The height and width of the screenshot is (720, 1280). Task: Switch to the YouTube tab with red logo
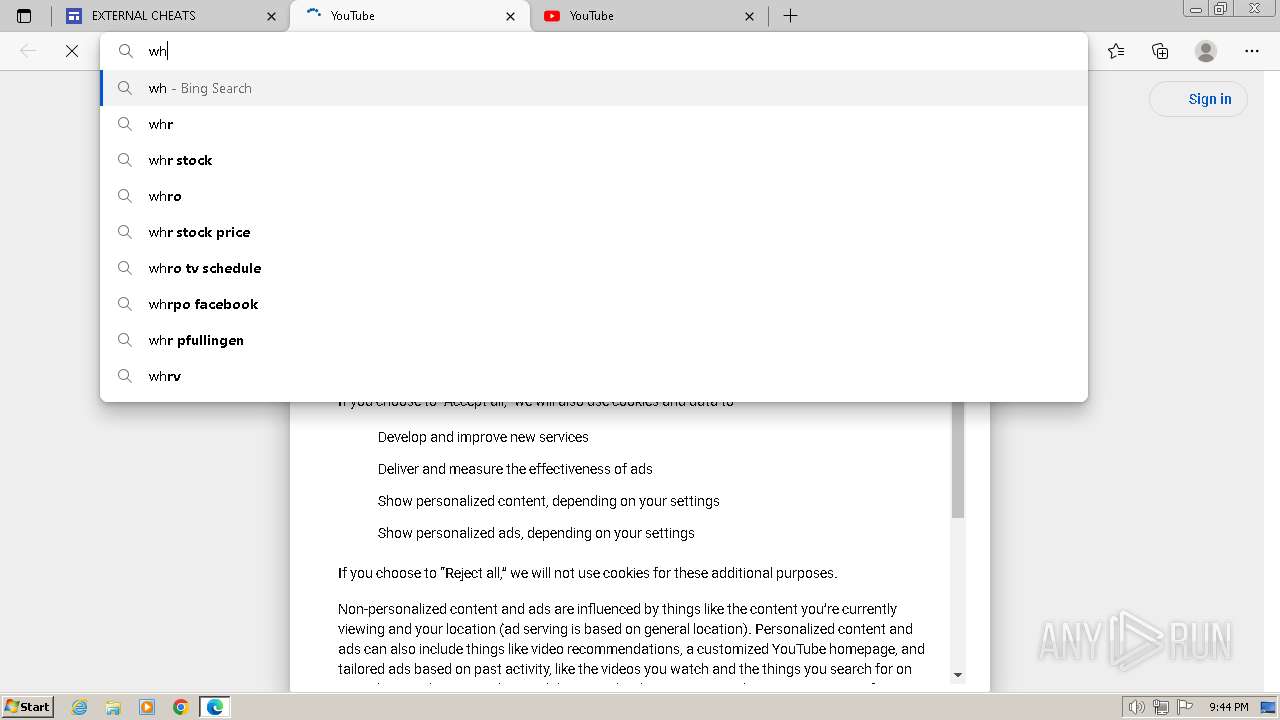point(649,16)
